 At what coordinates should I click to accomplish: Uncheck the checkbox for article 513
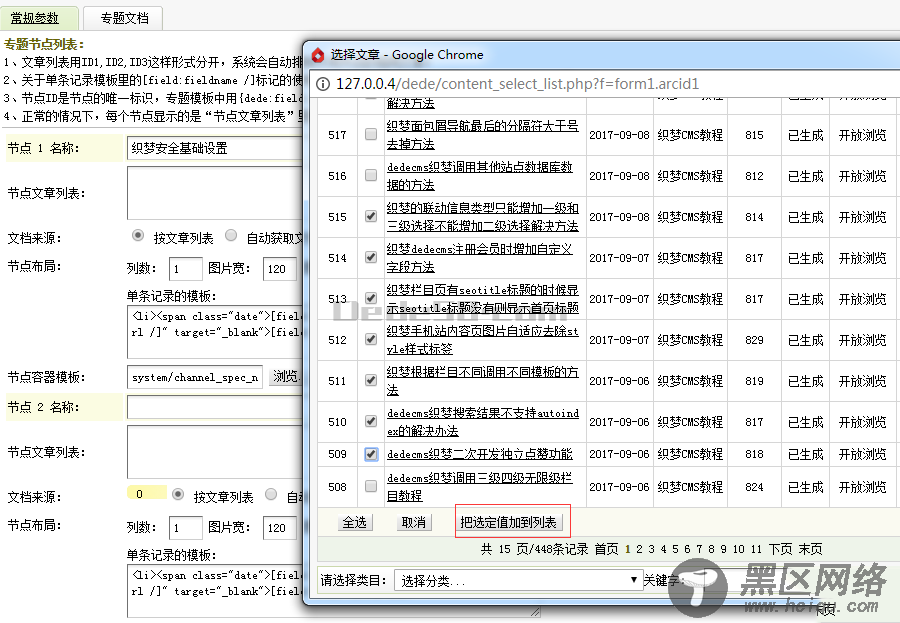[371, 298]
